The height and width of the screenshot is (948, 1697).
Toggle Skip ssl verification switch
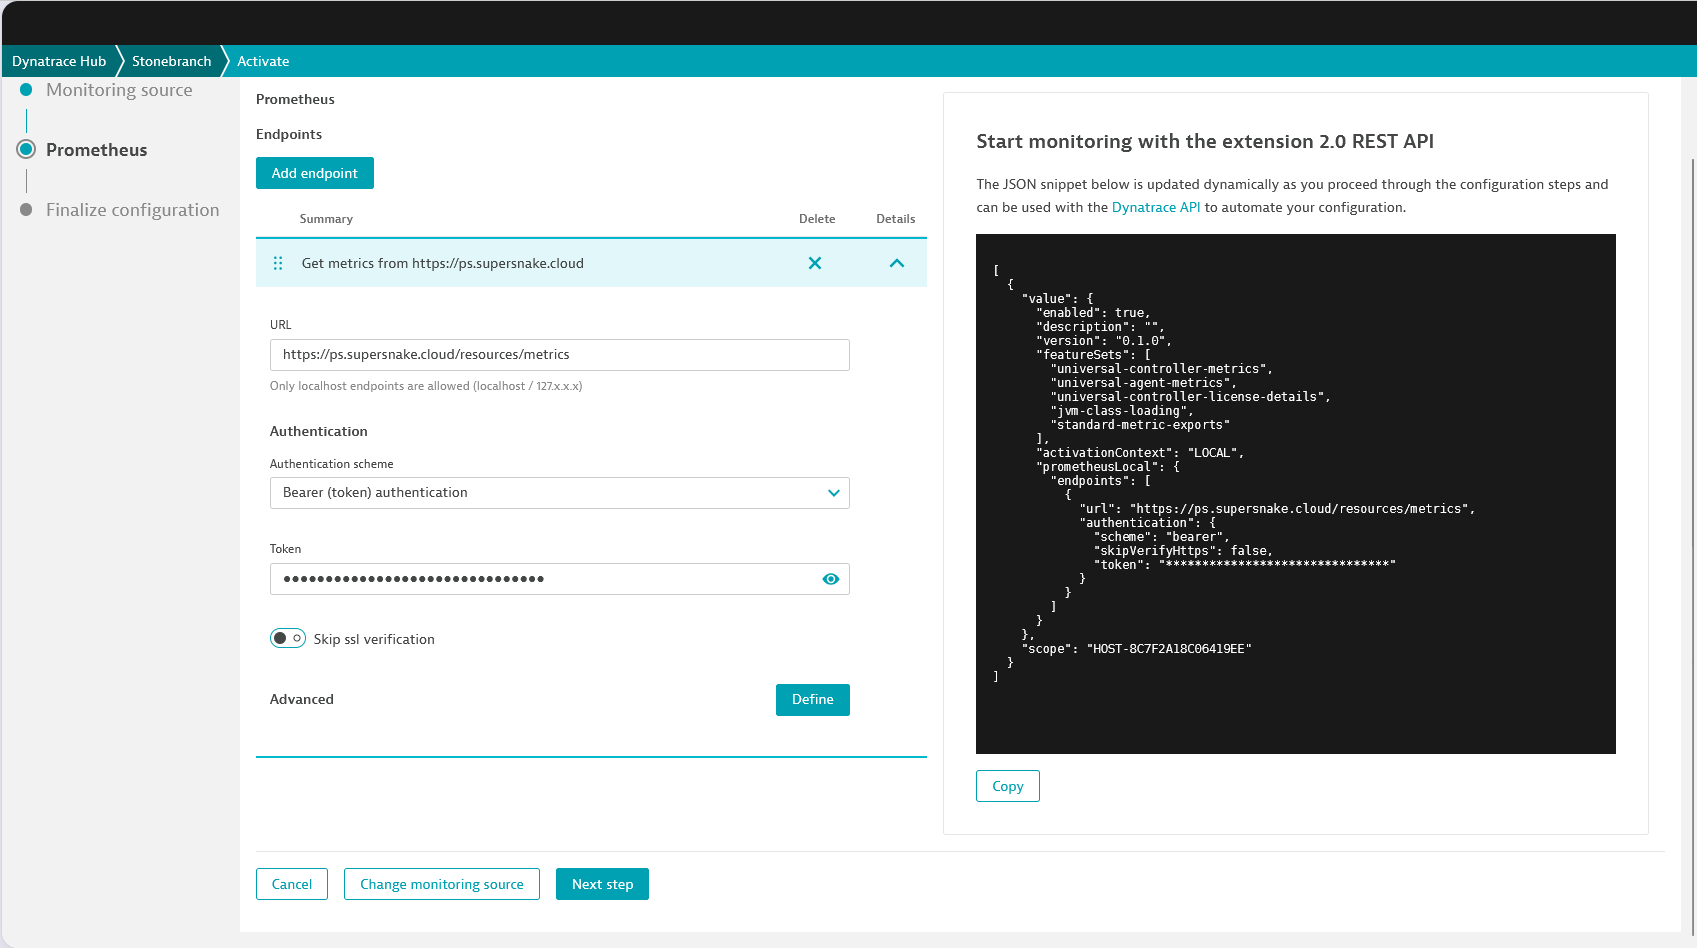point(288,638)
